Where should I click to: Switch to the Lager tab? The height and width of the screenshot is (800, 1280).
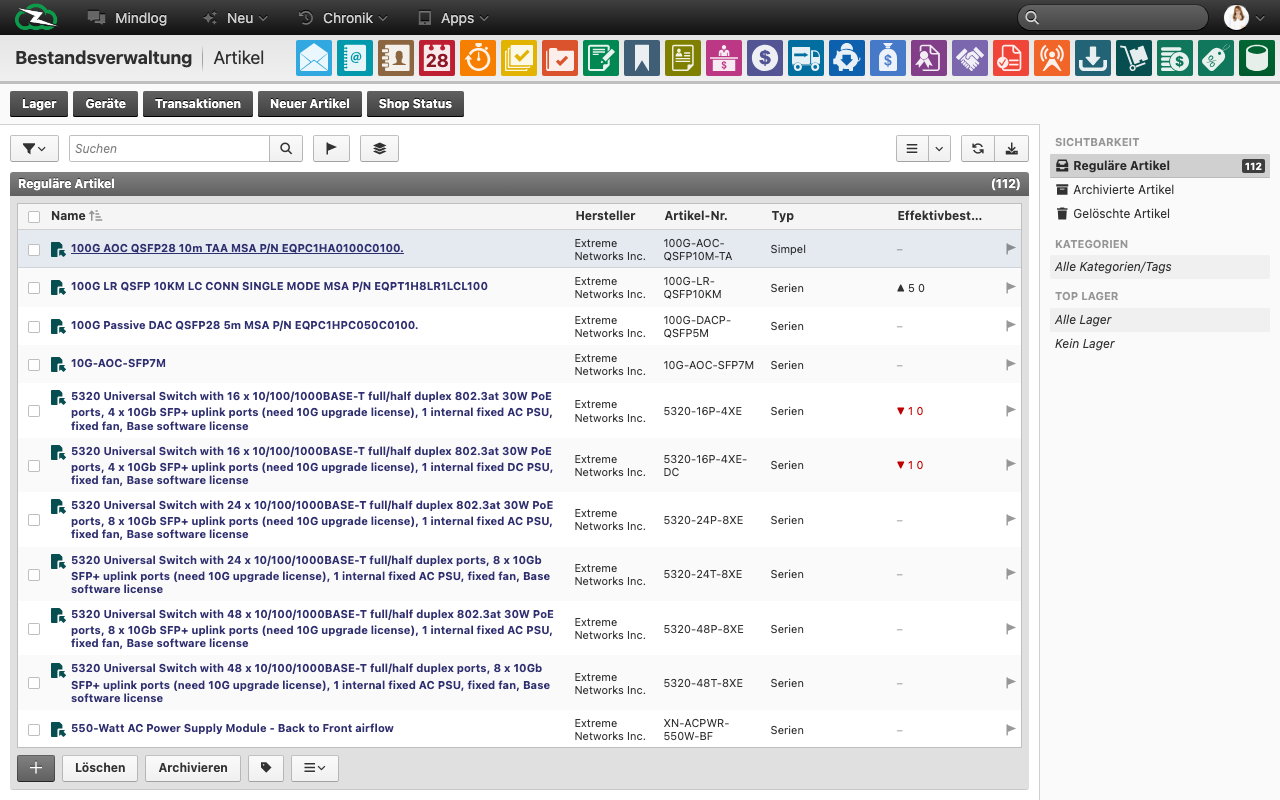point(39,104)
